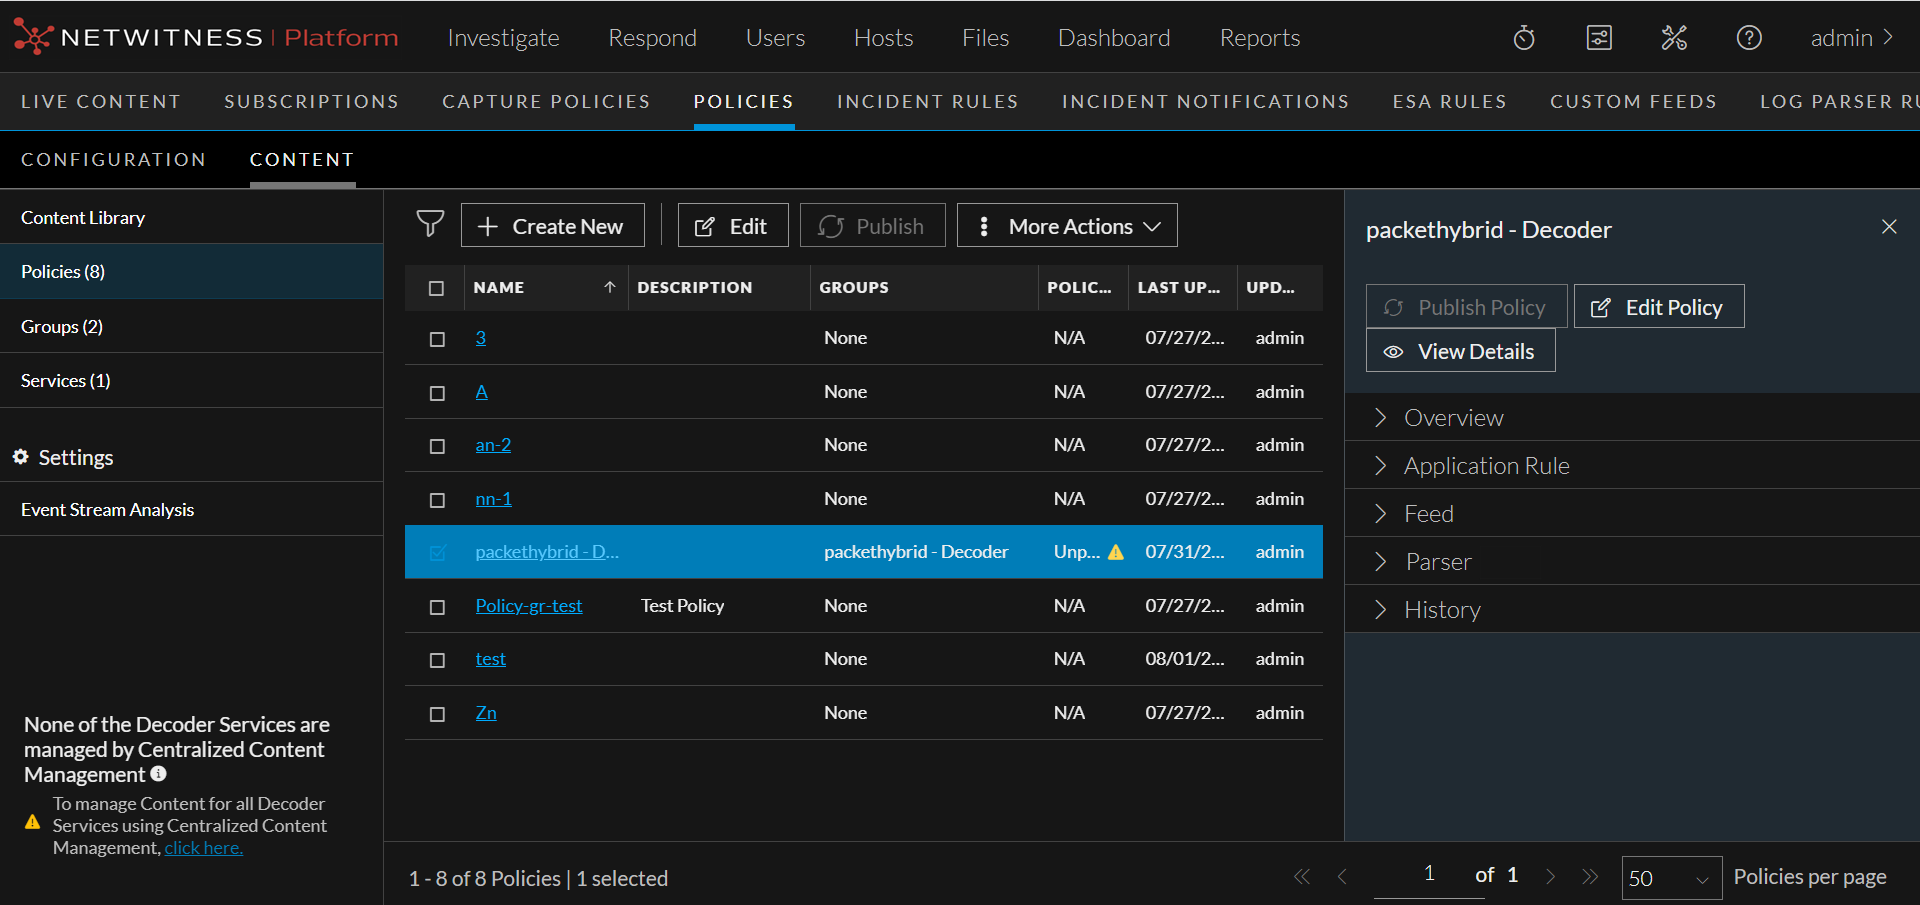Switch to the Incident Rules tab
The height and width of the screenshot is (905, 1920).
tap(927, 102)
